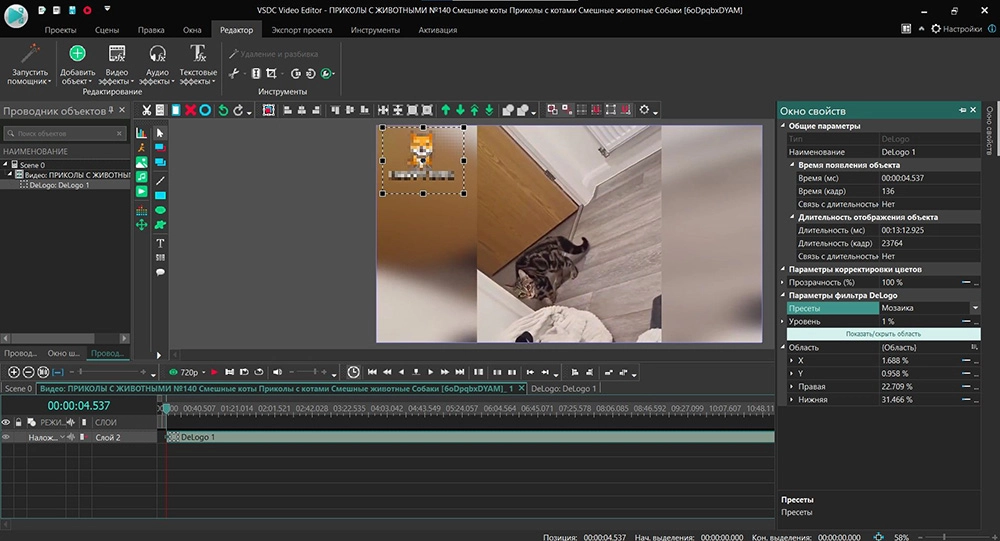Click the scissors cut icon in toolbar
The image size is (1000, 541).
point(147,110)
